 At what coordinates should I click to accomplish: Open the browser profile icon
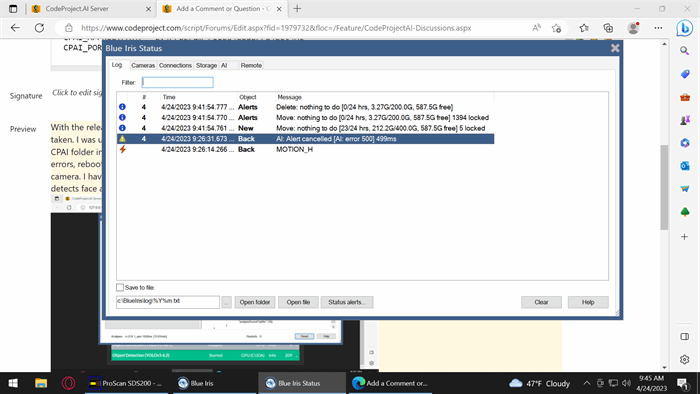[633, 28]
